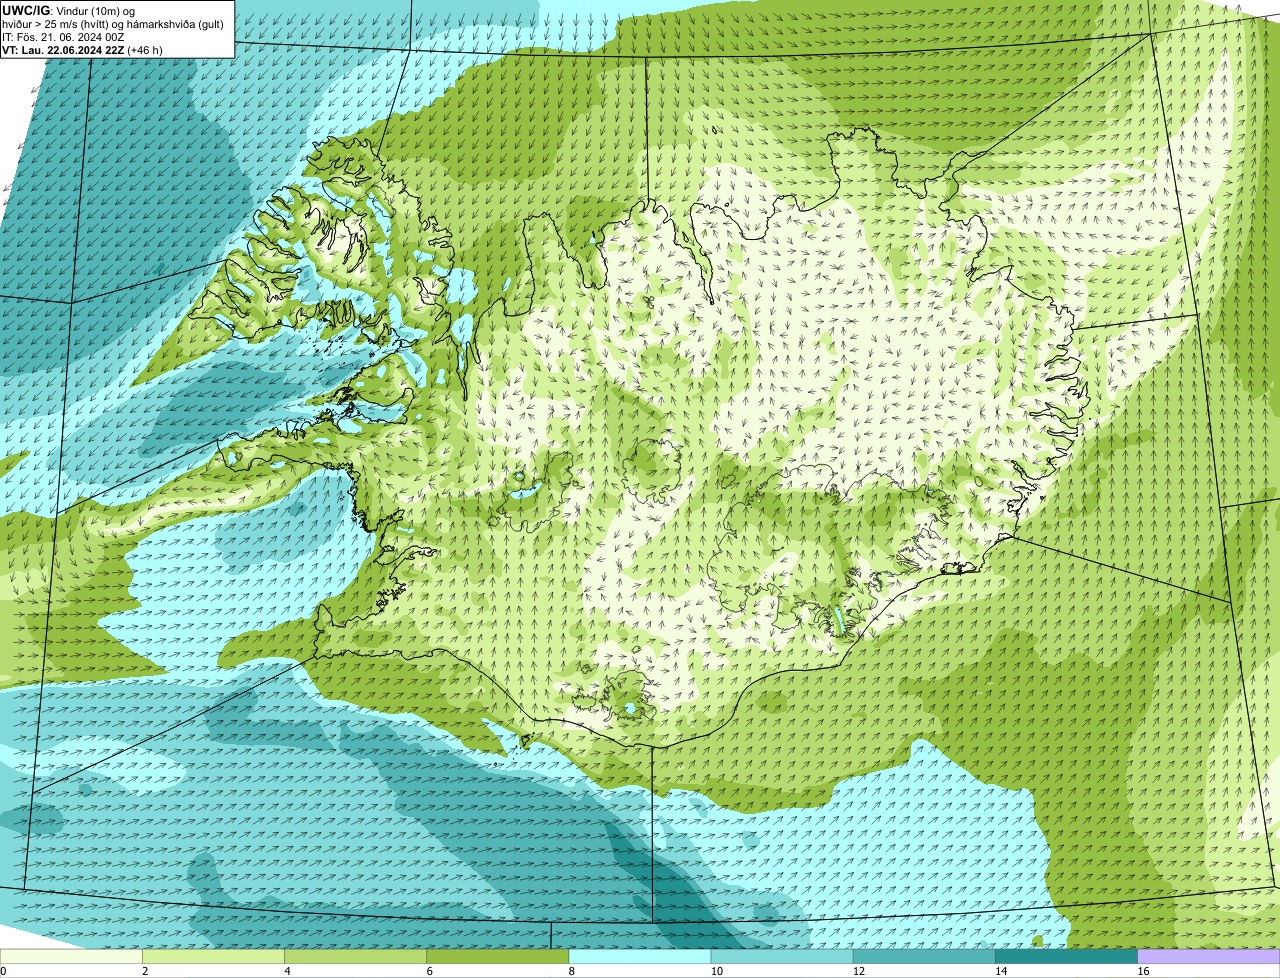Image resolution: width=1280 pixels, height=978 pixels.
Task: Click the olive green 6–8 m/s legend swatch
Action: (497, 957)
